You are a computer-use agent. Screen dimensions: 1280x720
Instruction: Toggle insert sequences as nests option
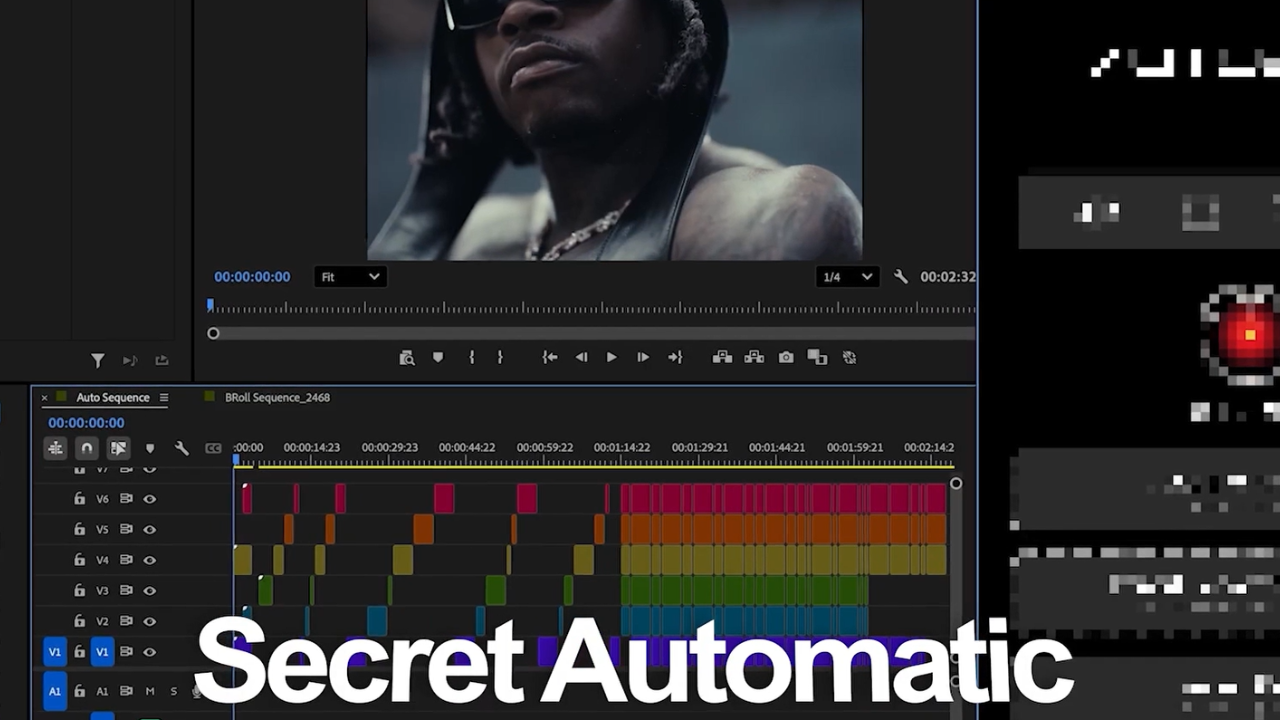click(x=55, y=448)
